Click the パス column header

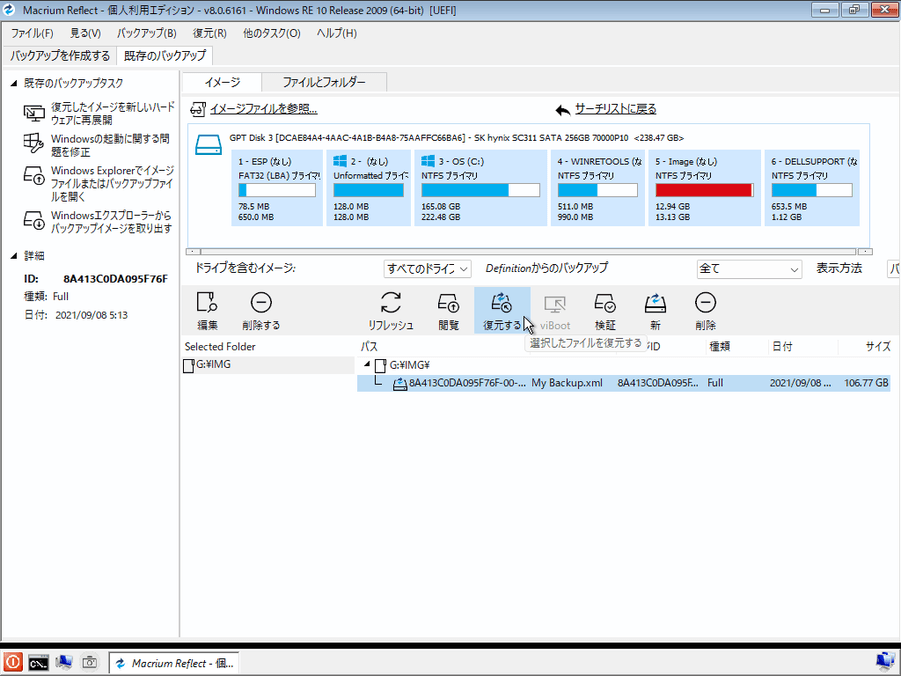(369, 347)
